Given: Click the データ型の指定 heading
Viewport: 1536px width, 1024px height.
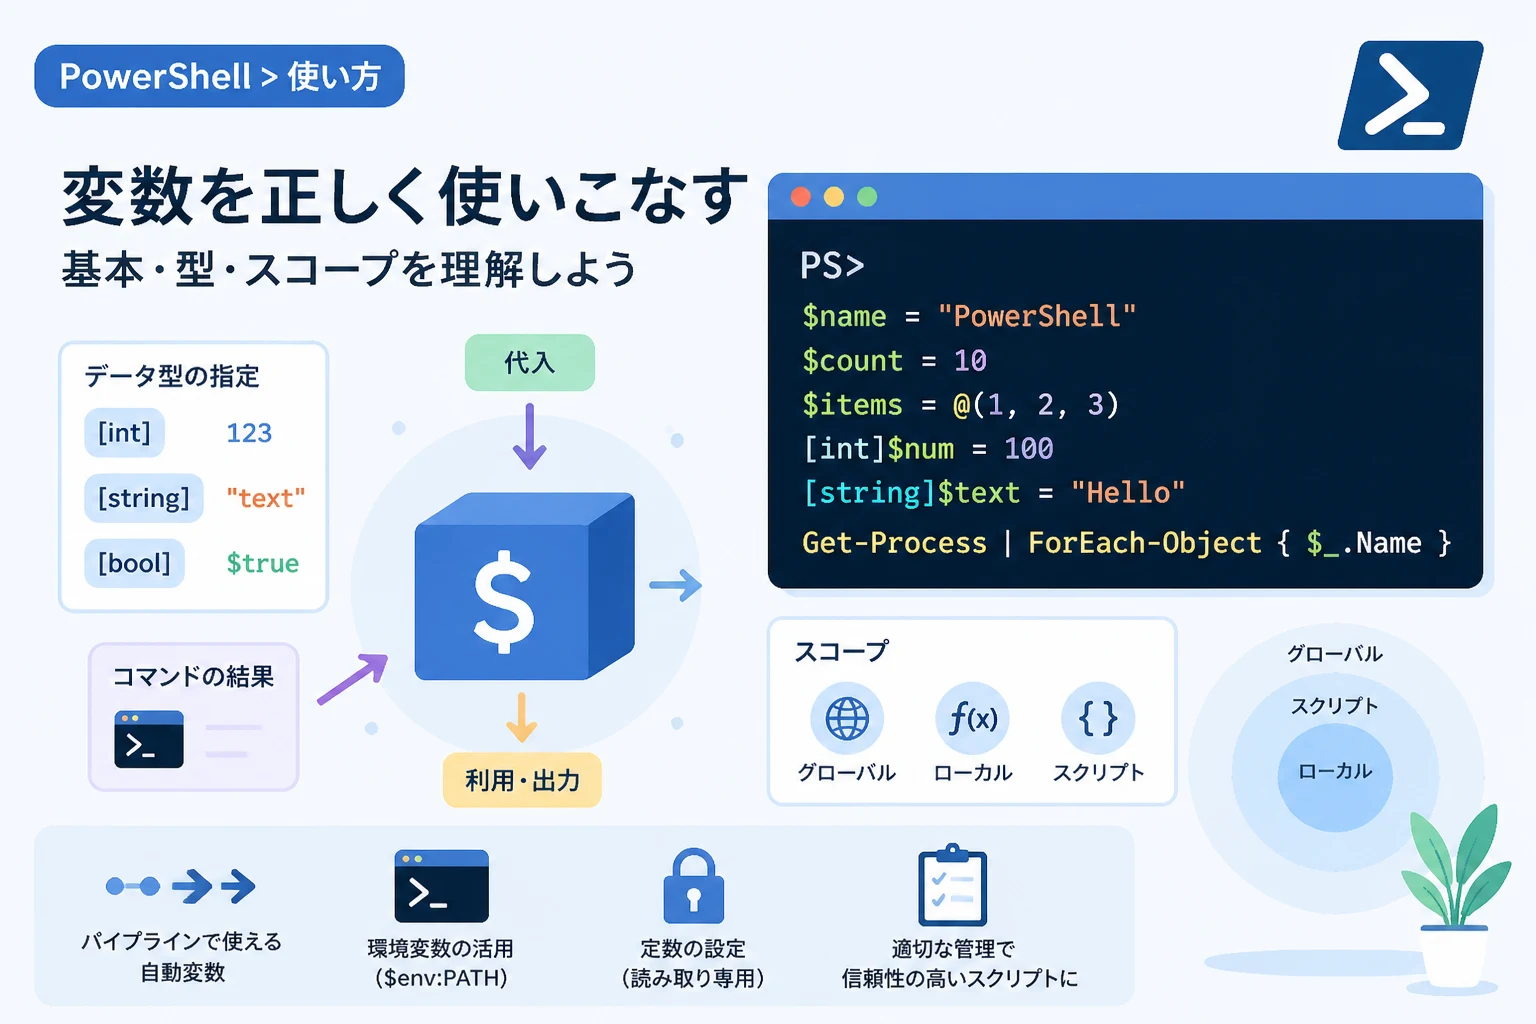Looking at the screenshot, I should (172, 376).
